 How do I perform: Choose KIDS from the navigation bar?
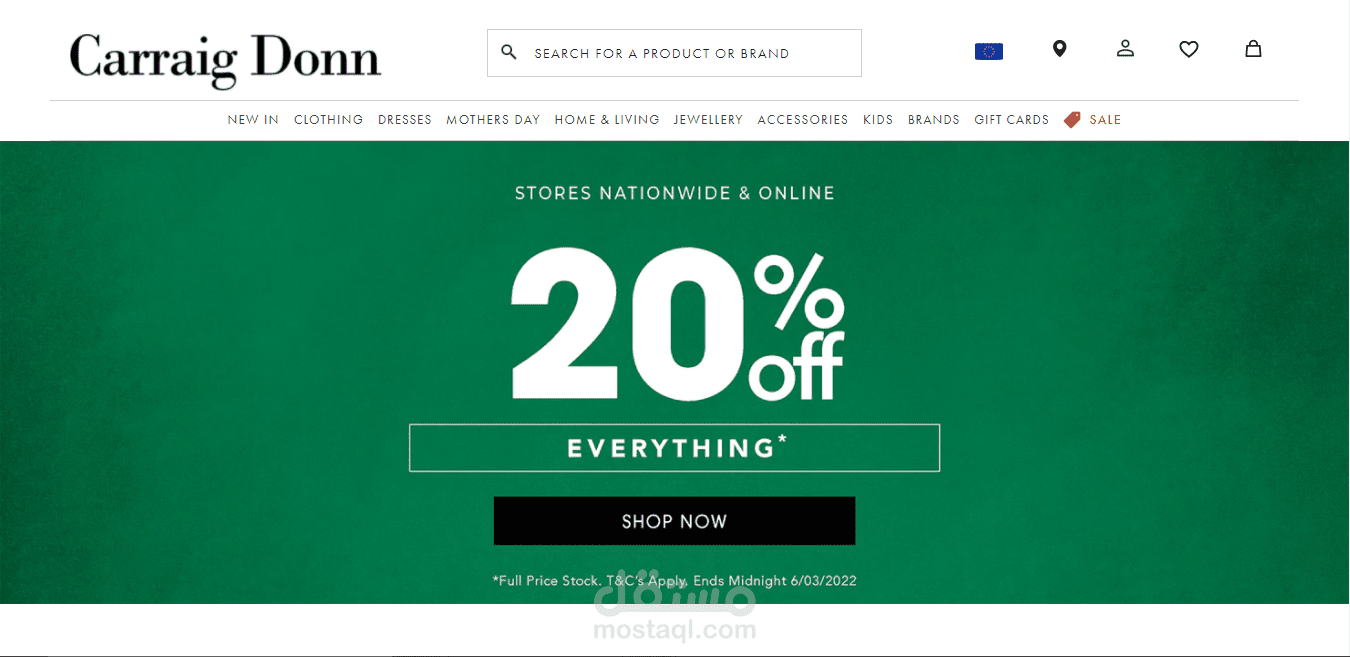(x=878, y=120)
